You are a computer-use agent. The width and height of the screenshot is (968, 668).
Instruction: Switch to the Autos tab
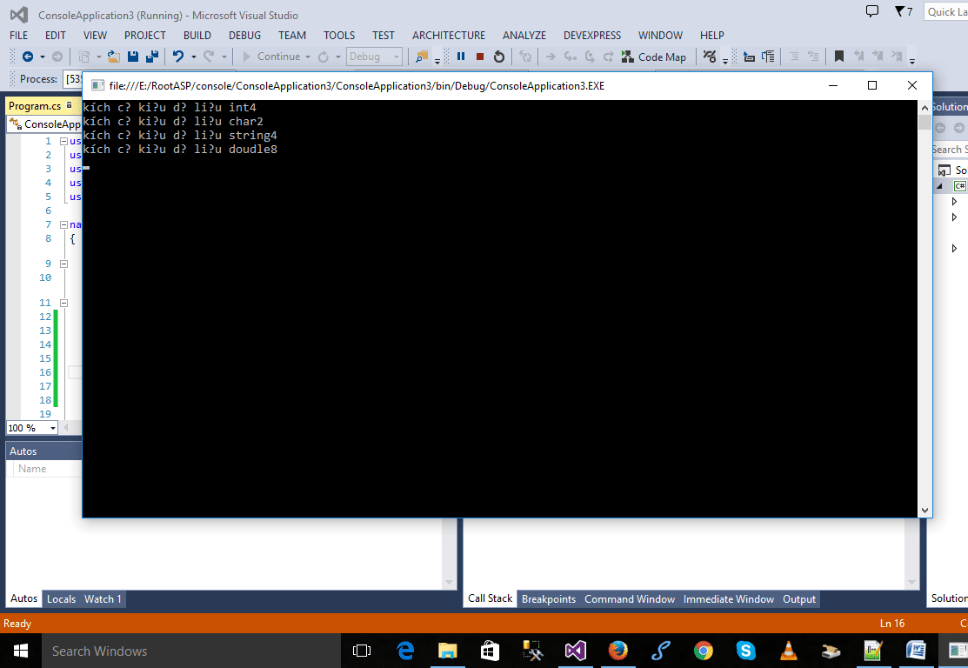[x=24, y=598]
